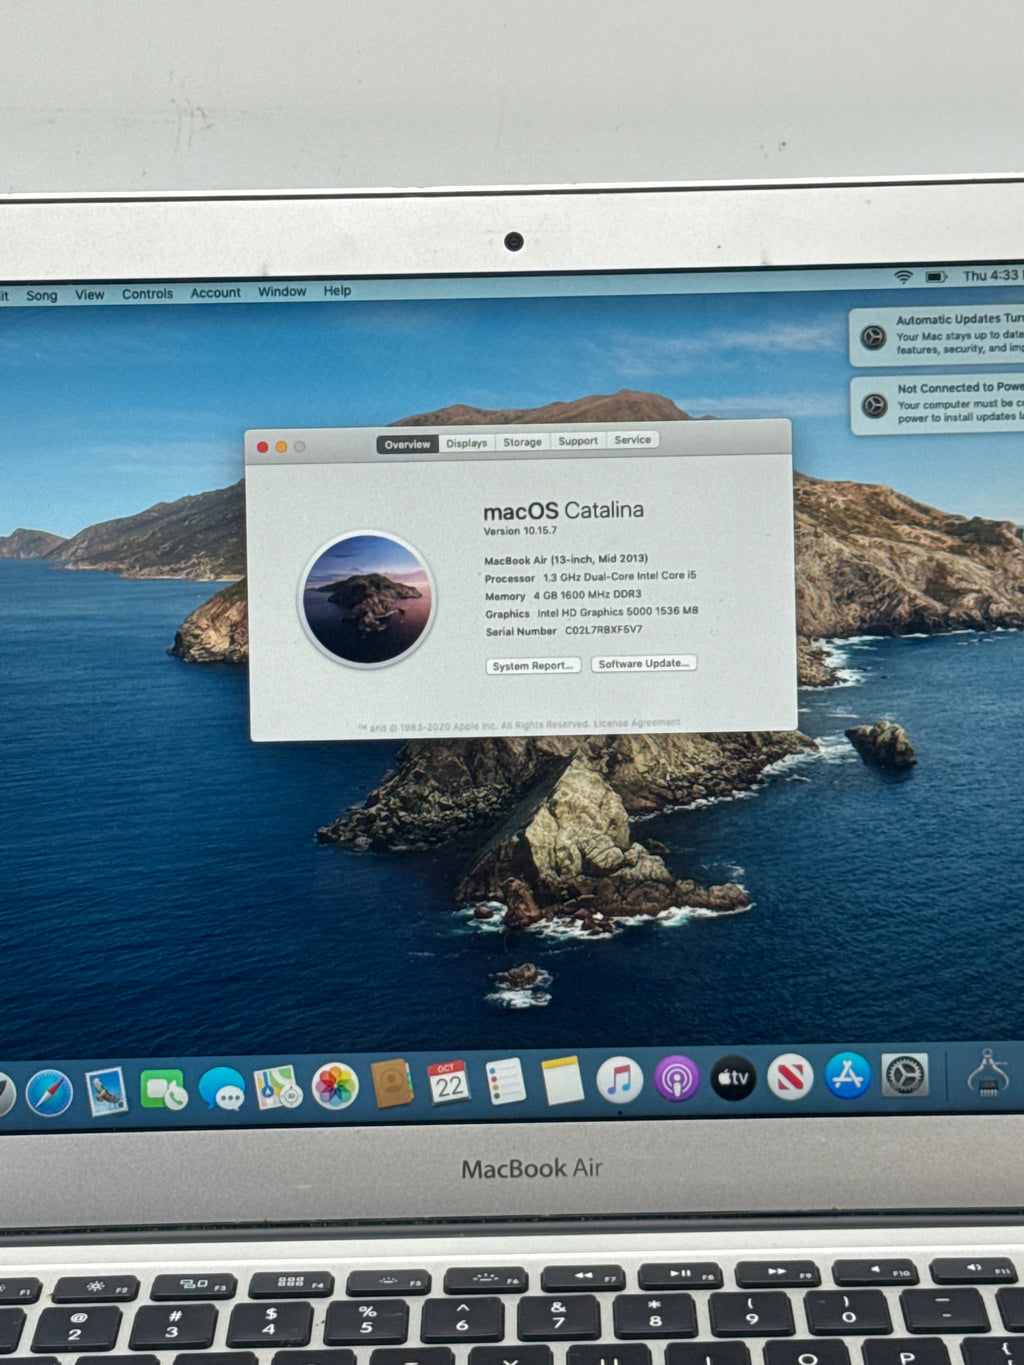This screenshot has height=1365, width=1024.
Task: Click the macOS Catalina island image
Action: pos(367,599)
